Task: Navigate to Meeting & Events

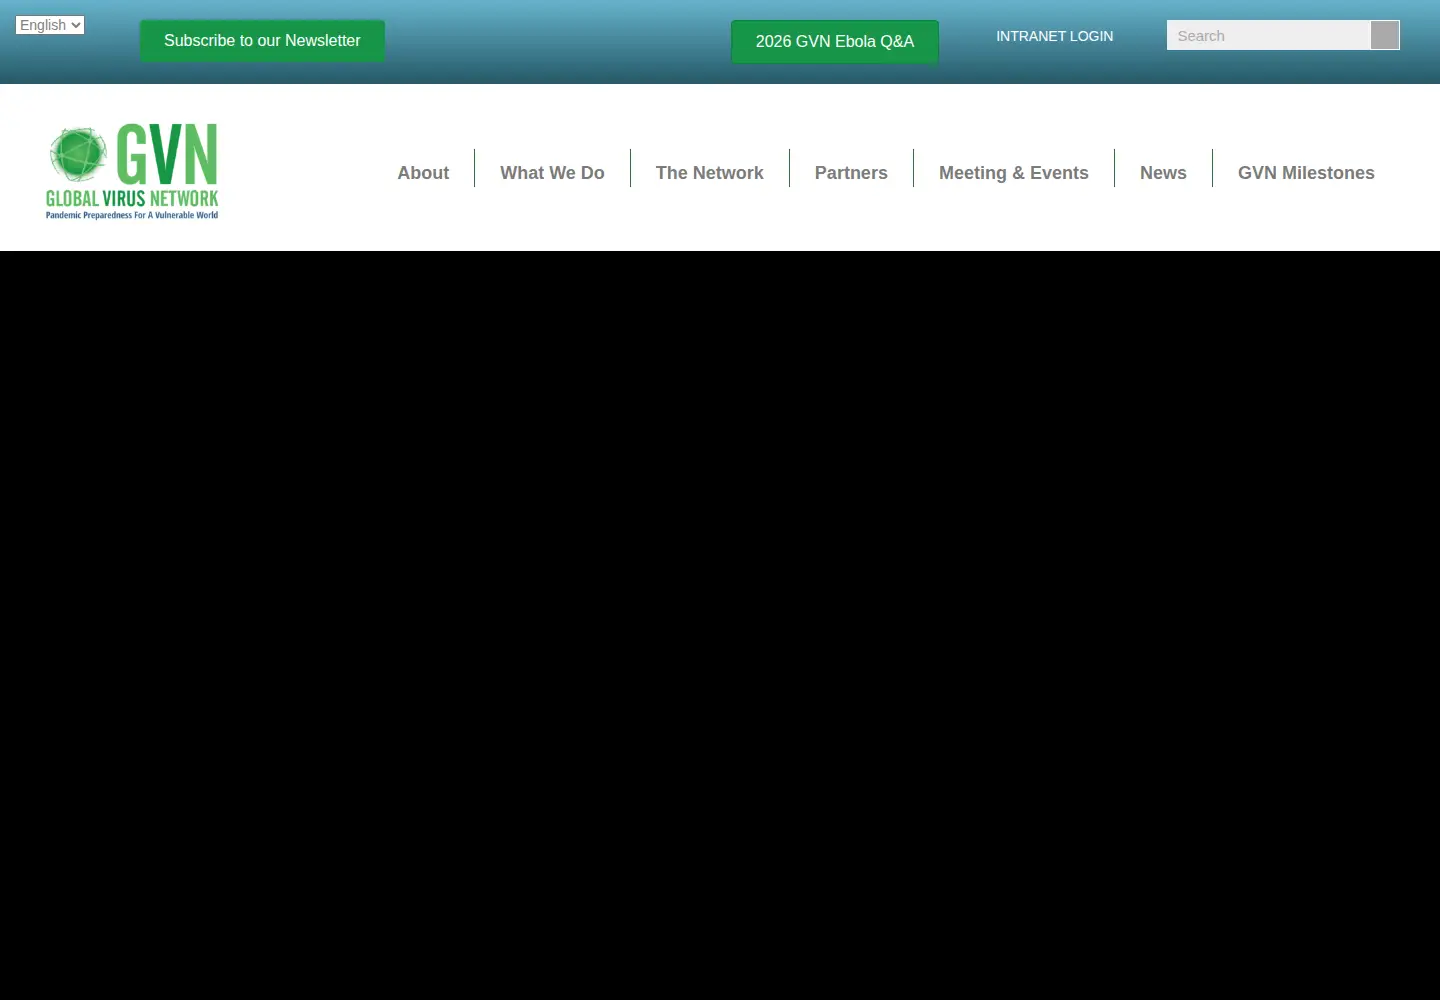Action: pos(1014,173)
